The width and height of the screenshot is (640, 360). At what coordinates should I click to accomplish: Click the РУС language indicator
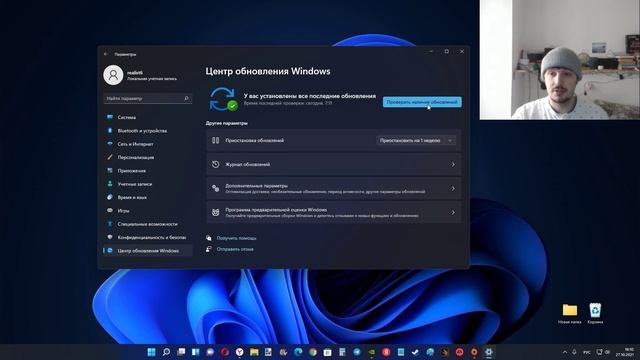[x=587, y=352]
